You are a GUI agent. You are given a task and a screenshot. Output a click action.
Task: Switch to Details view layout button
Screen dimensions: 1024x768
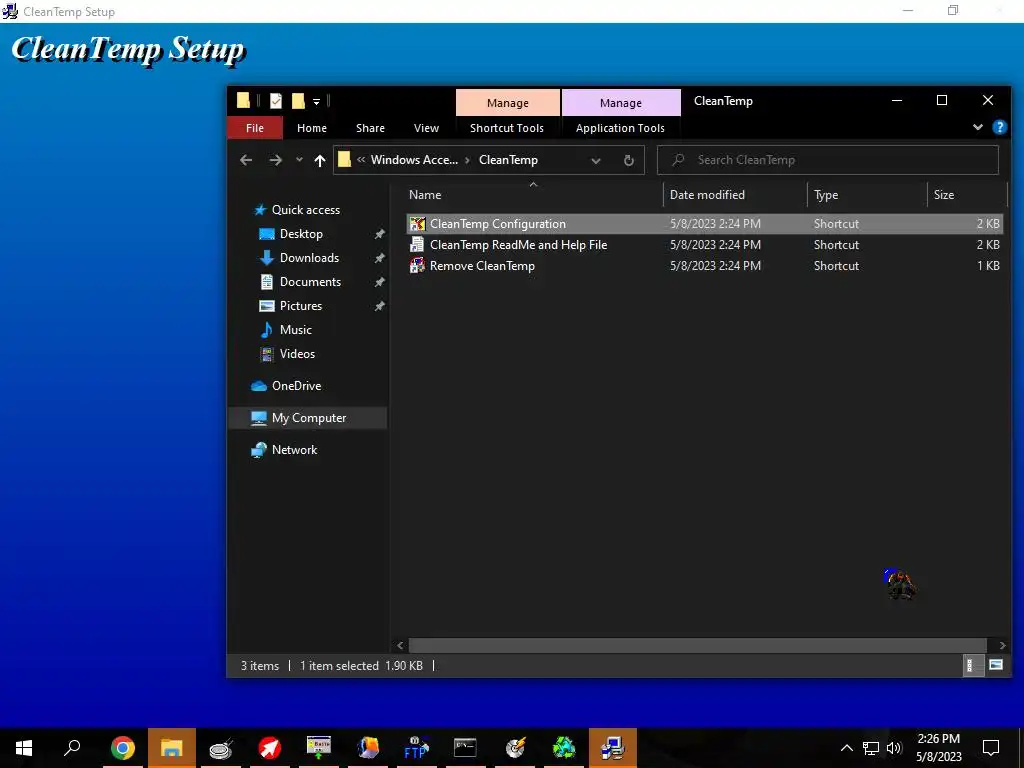[x=972, y=665]
